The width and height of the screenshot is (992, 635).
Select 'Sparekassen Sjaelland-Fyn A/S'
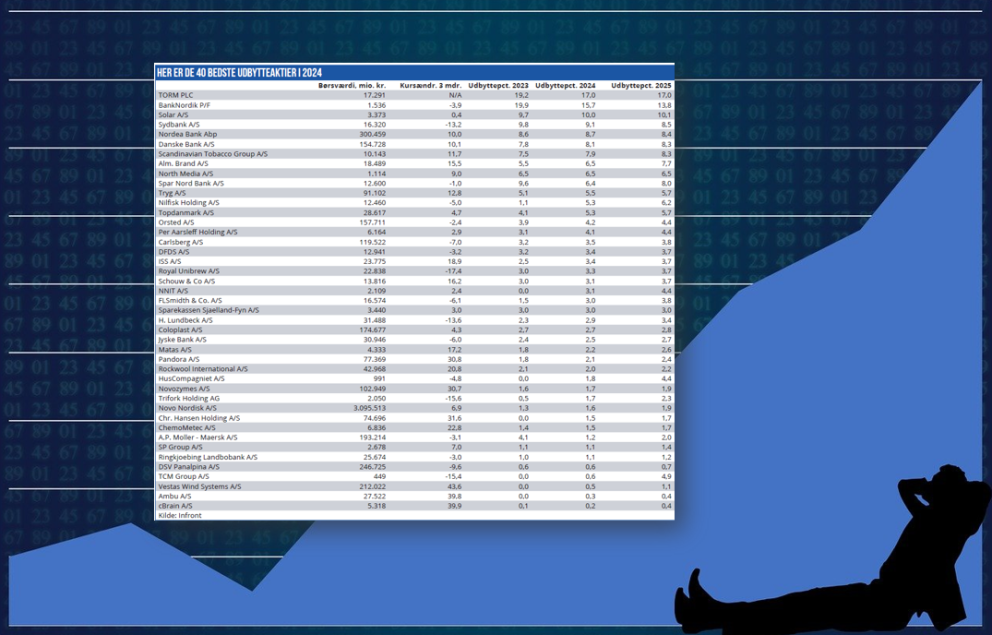[209, 310]
